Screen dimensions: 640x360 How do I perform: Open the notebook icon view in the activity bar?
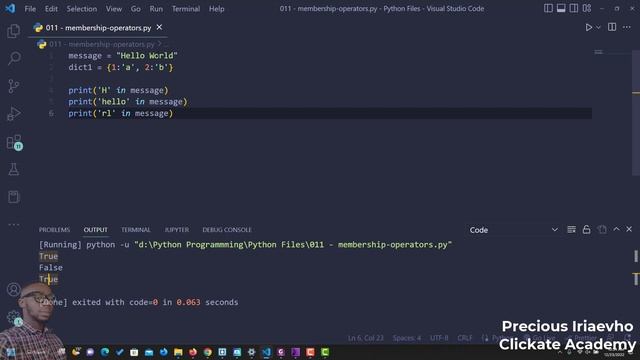point(13,197)
